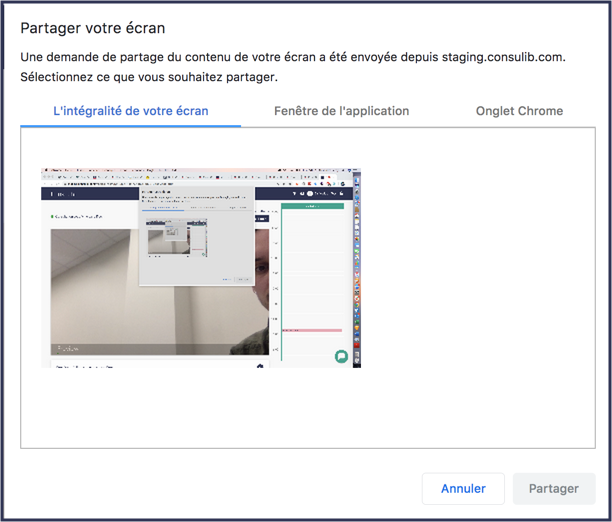Viewport: 612px width, 522px height.
Task: Click the white toggle in the previewed dark header
Action: (312, 193)
